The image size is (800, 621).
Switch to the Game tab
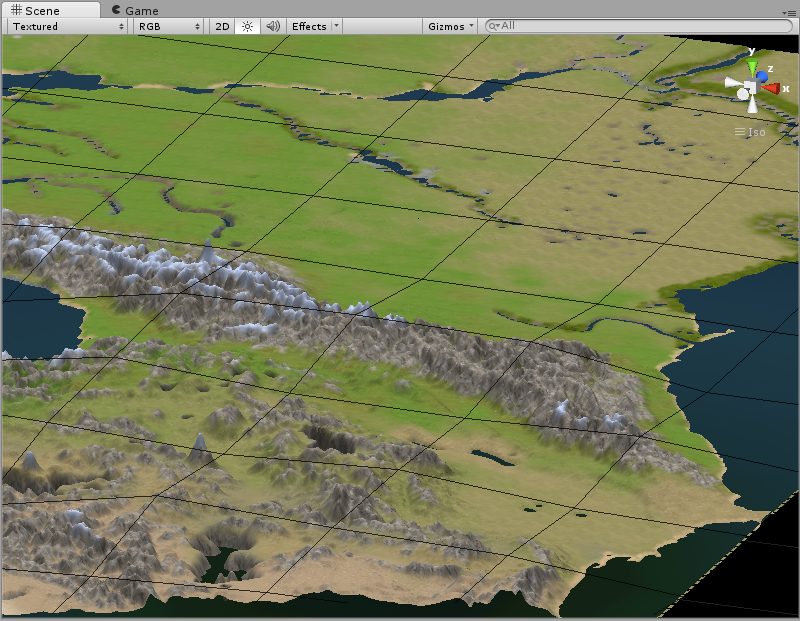click(x=140, y=10)
